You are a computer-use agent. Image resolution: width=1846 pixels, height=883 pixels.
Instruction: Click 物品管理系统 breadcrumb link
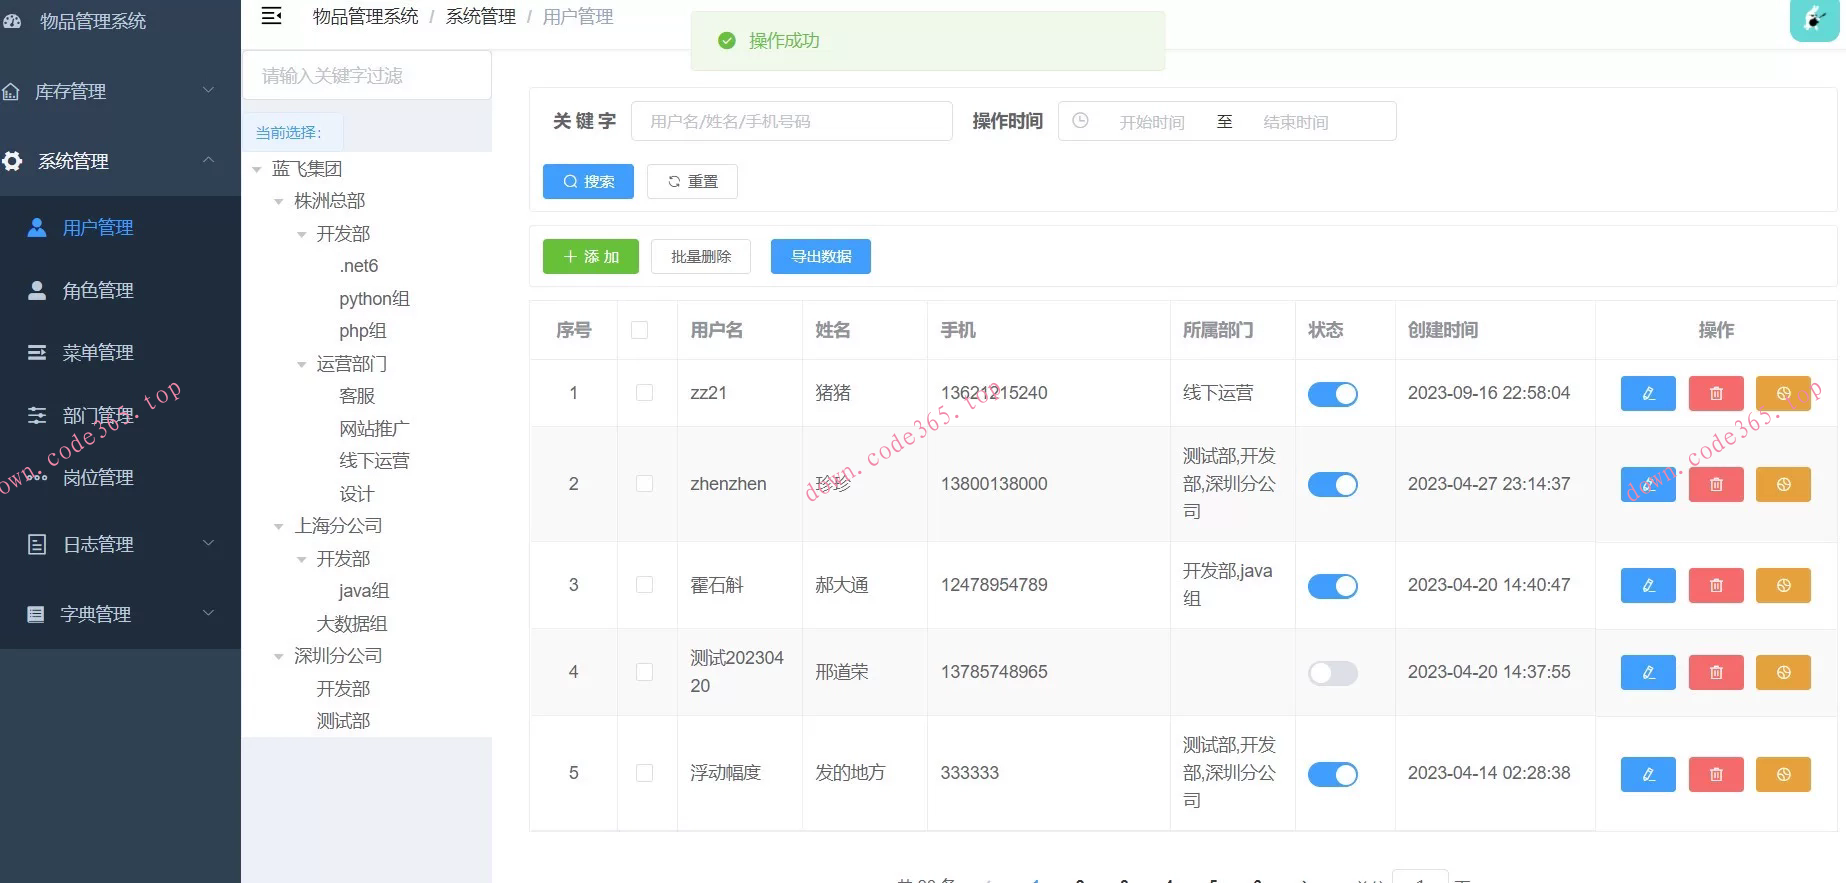click(366, 17)
